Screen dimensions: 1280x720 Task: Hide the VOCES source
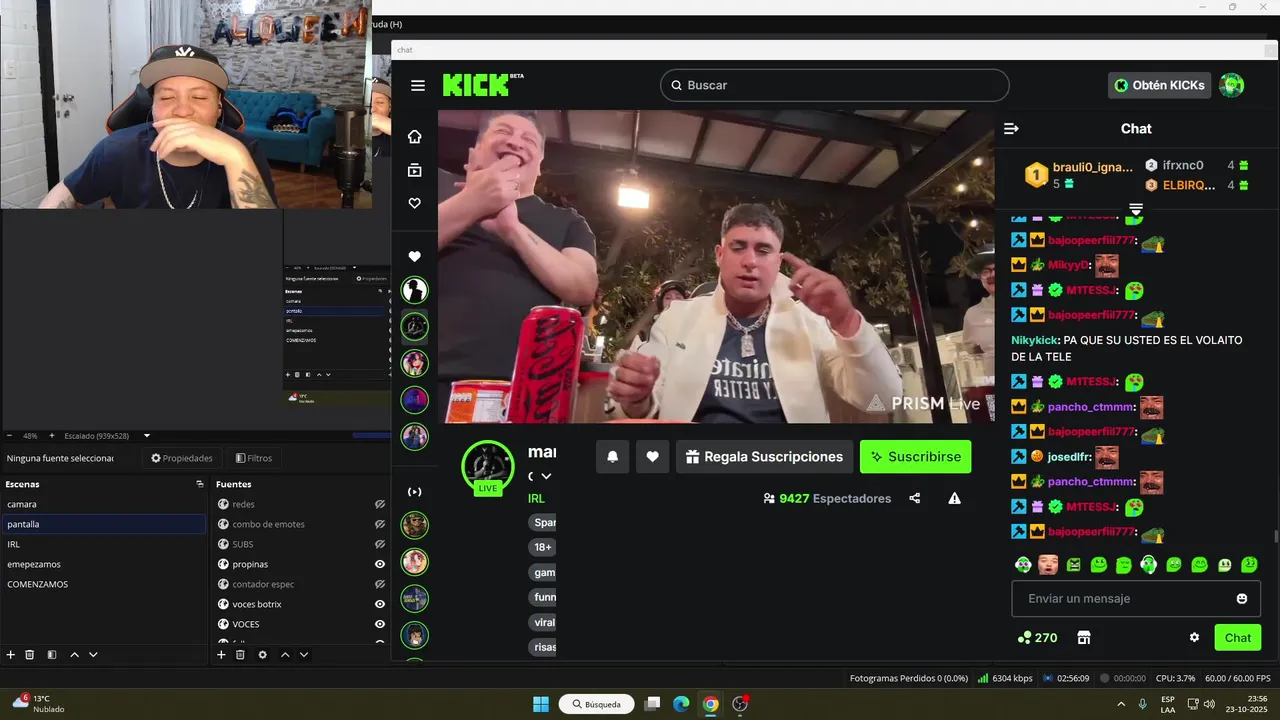(x=380, y=624)
